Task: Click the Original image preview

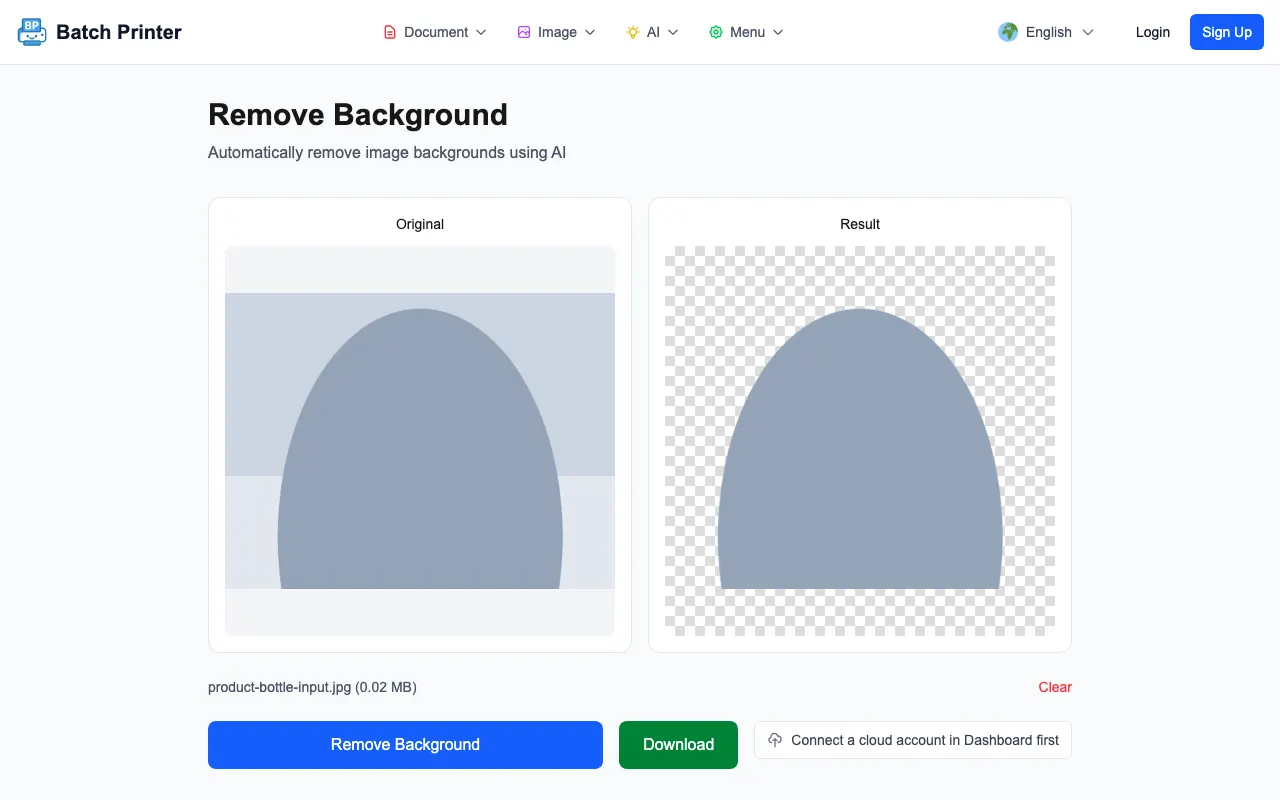Action: (x=420, y=441)
